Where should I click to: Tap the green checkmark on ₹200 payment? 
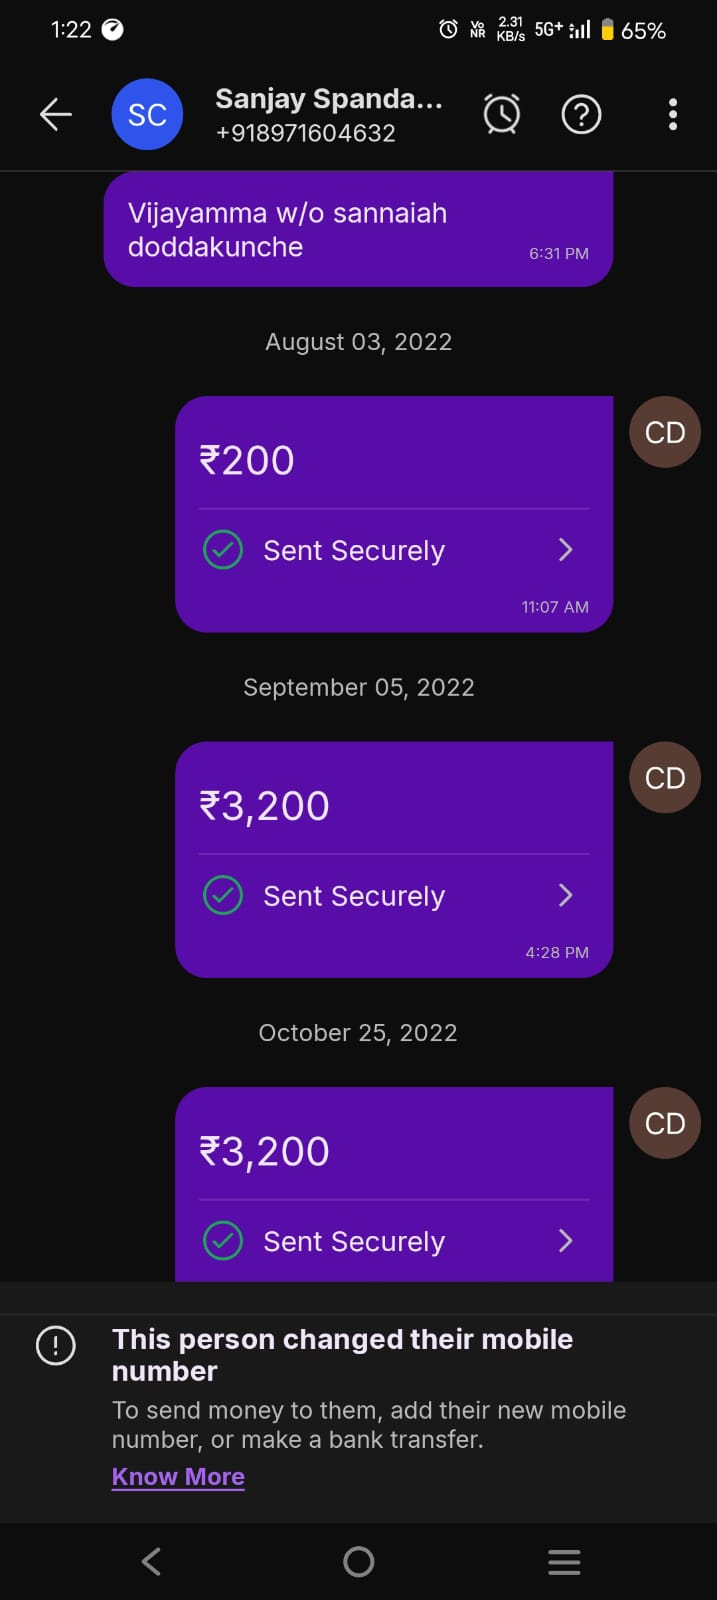click(223, 550)
